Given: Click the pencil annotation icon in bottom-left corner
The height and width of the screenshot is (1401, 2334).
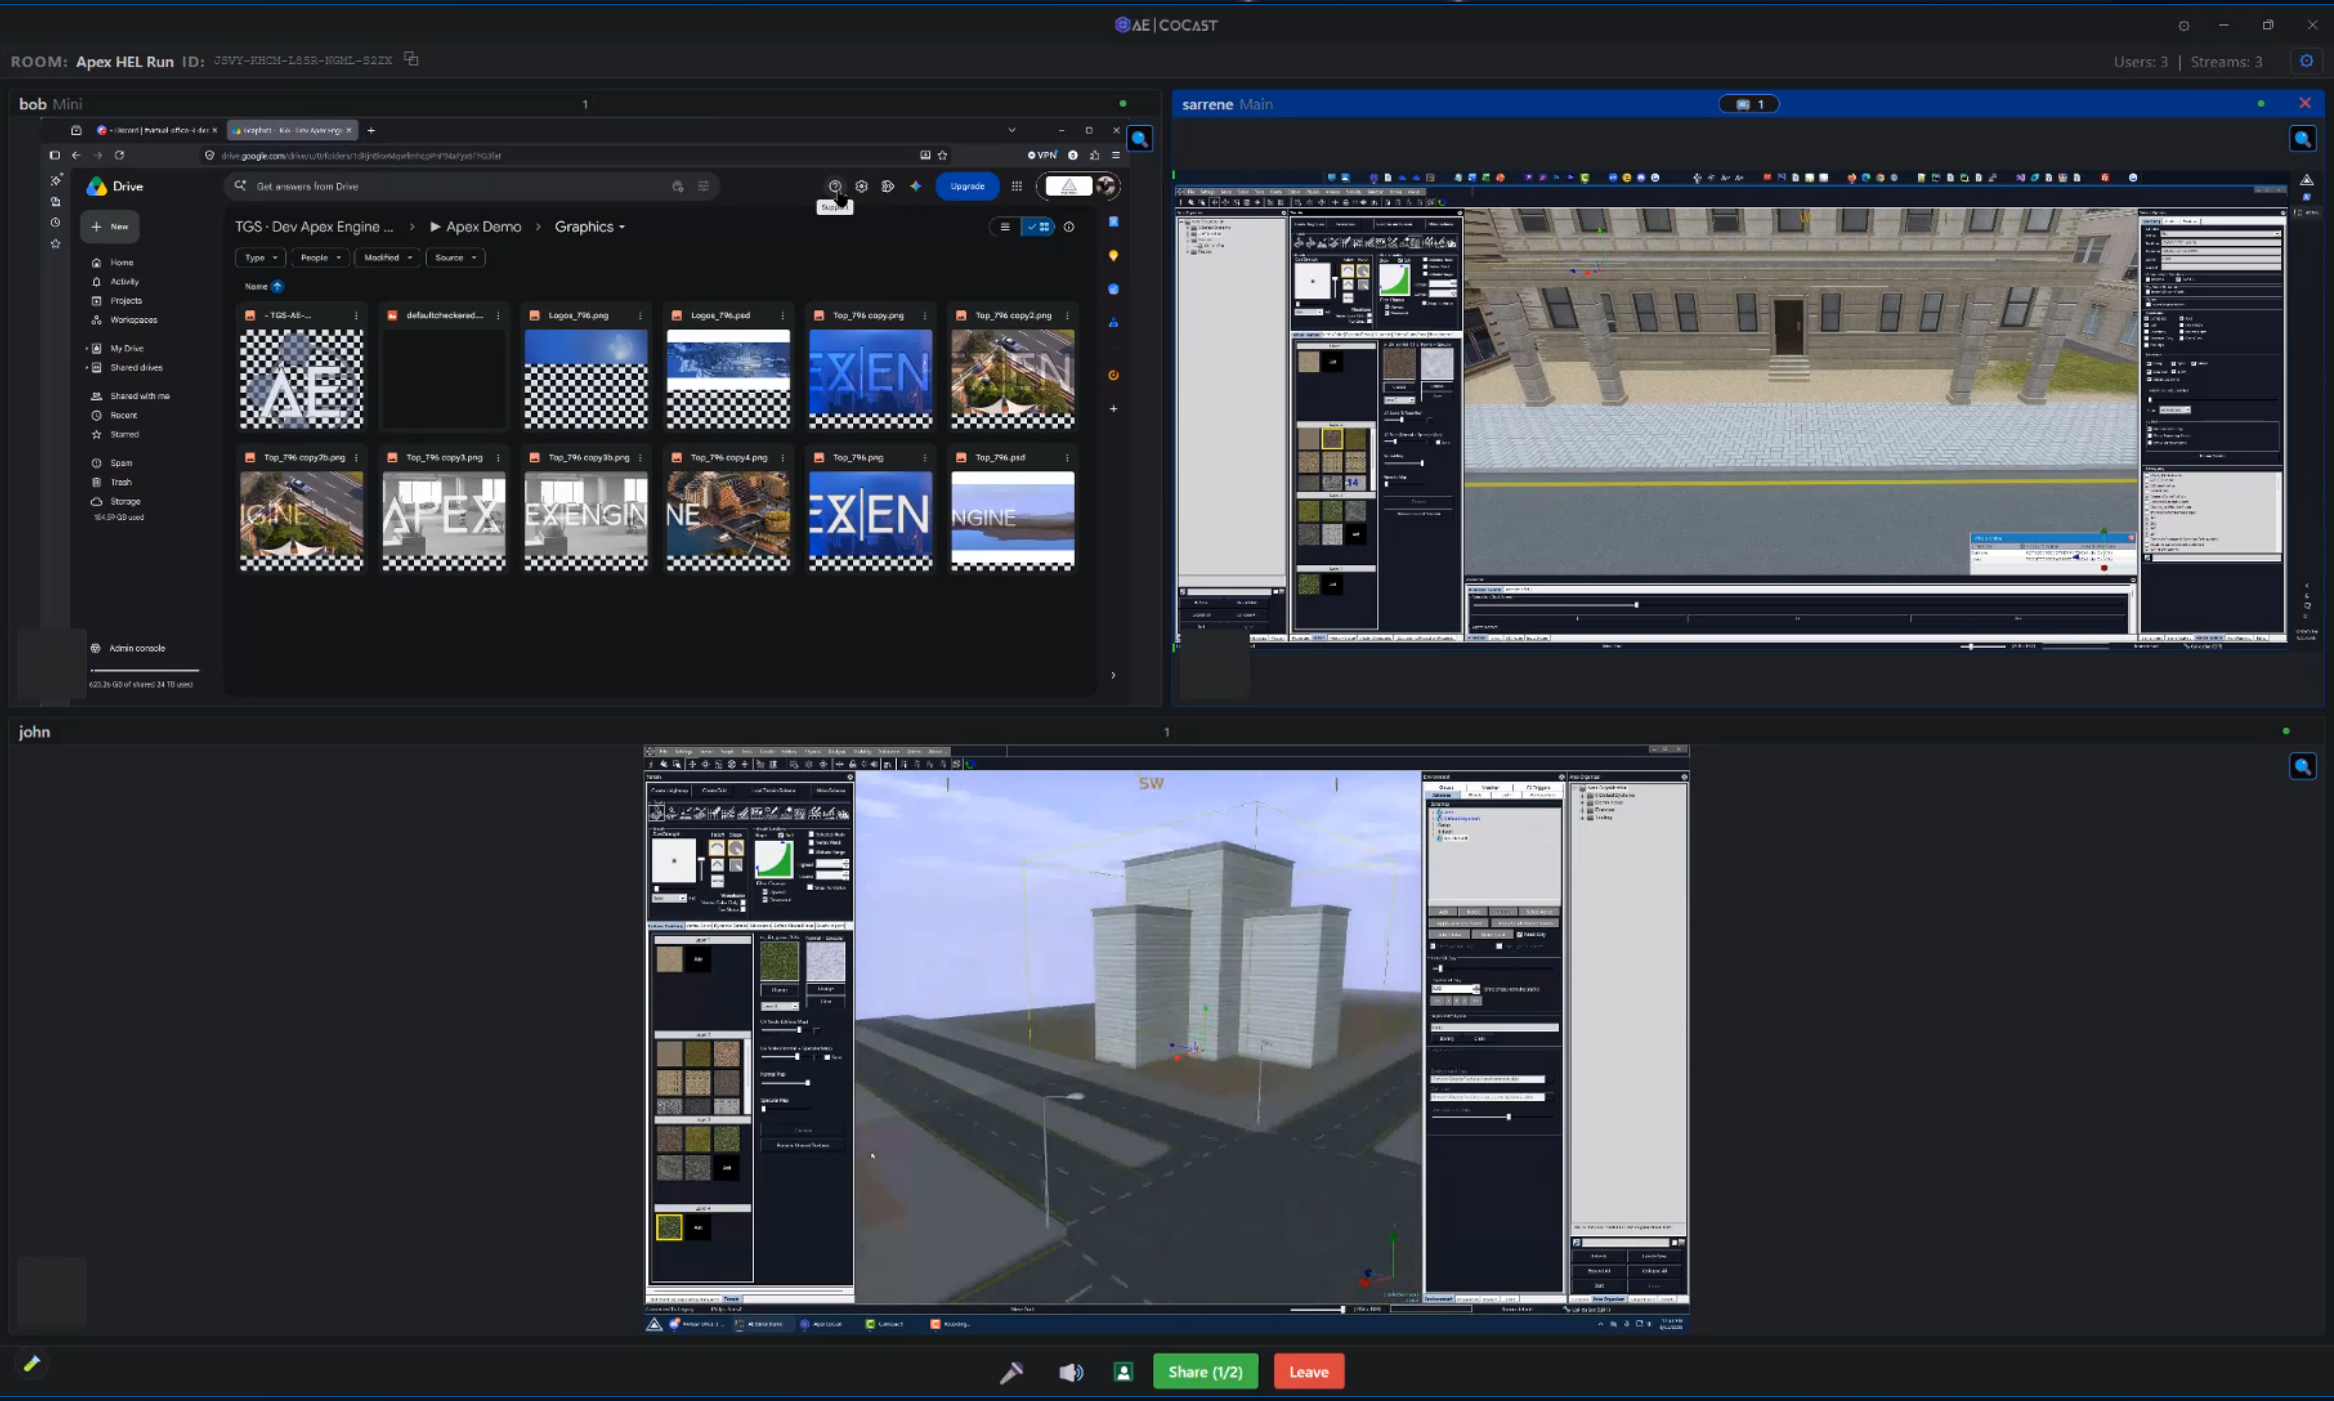Looking at the screenshot, I should pos(31,1363).
